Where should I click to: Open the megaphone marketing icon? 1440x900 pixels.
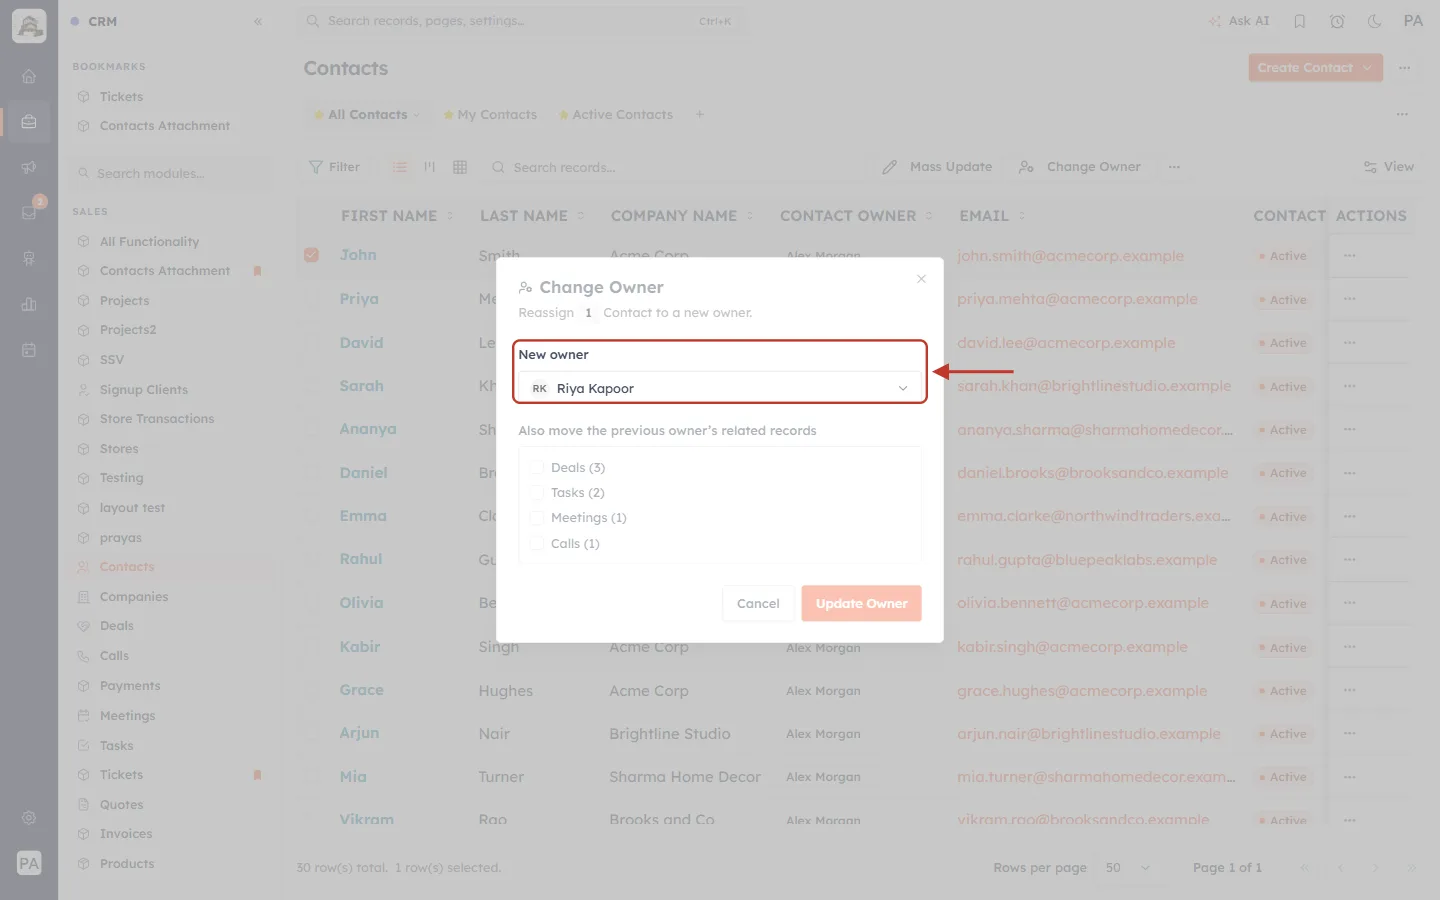(29, 167)
